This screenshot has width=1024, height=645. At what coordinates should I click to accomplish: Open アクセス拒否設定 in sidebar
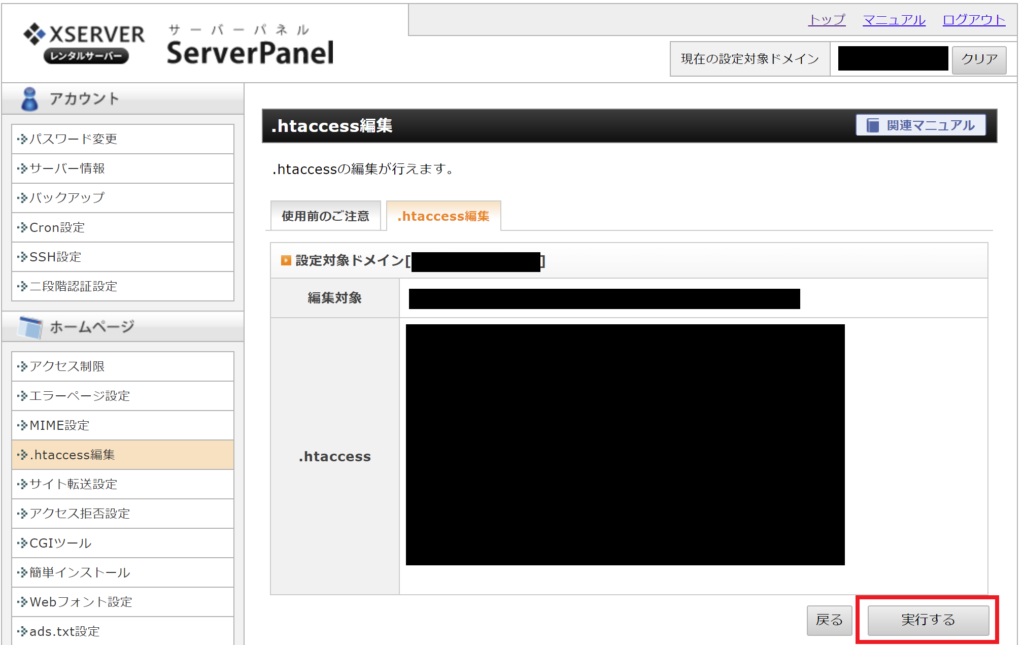pos(123,513)
